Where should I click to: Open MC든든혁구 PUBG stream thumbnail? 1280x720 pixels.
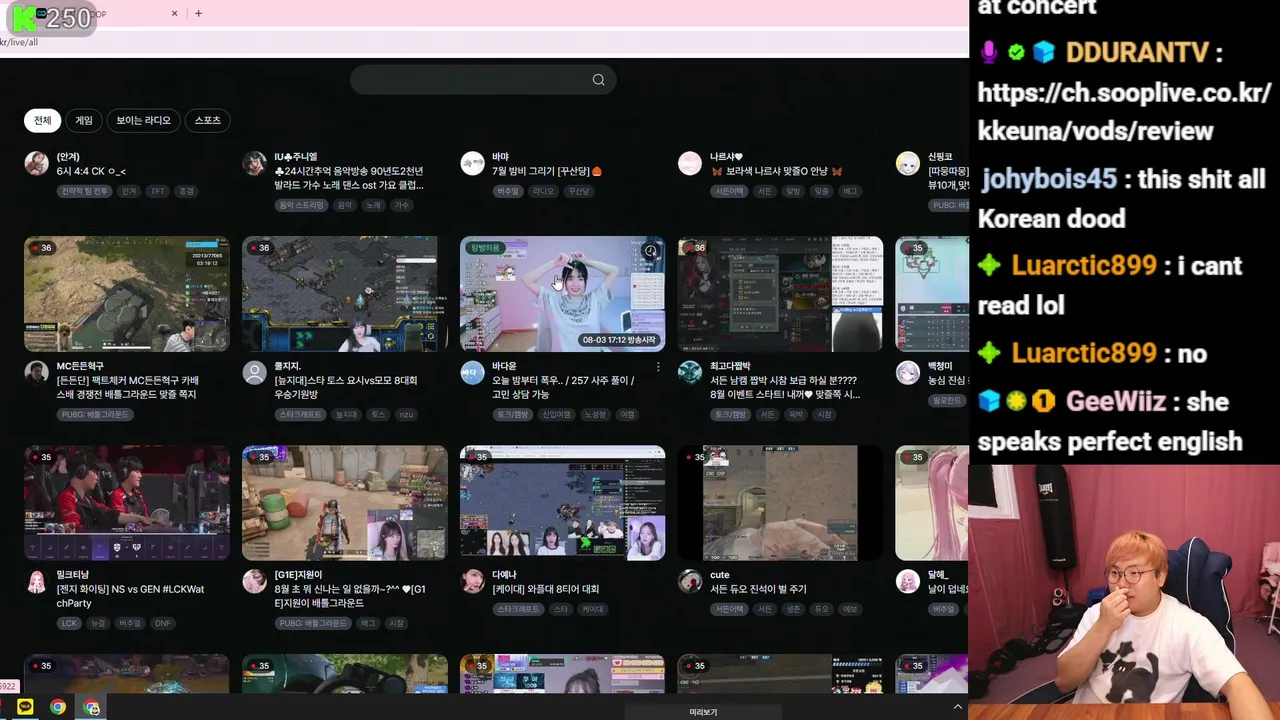pos(127,294)
